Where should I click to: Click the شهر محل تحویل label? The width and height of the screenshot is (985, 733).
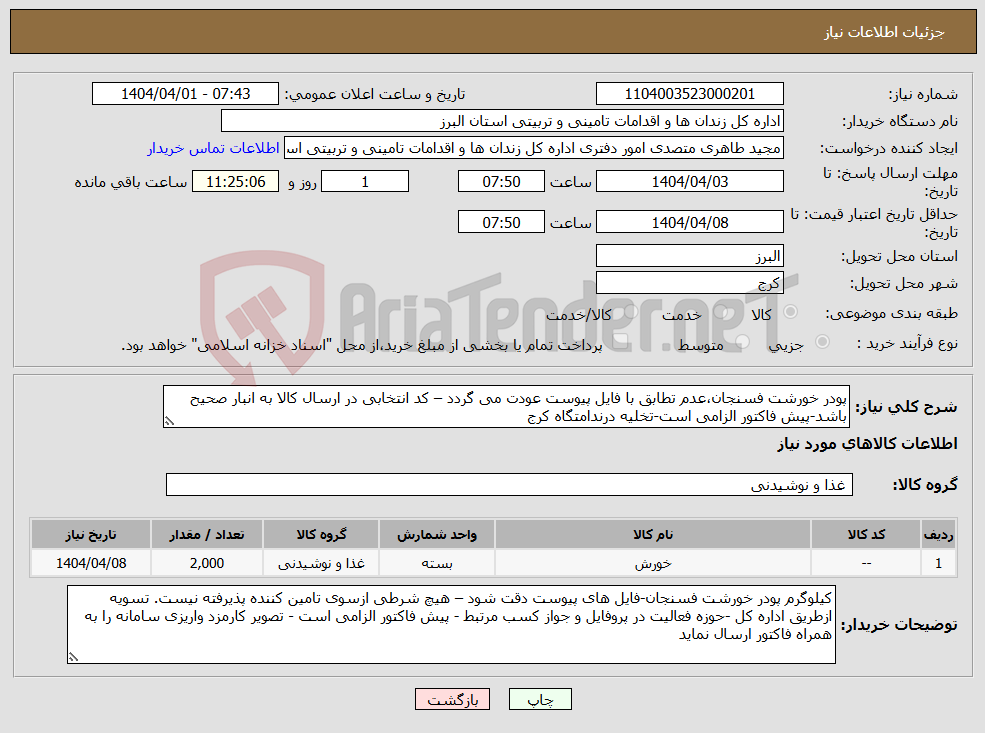coord(904,283)
